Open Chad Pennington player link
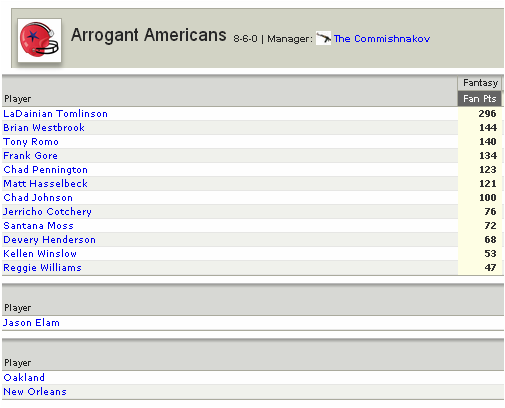The height and width of the screenshot is (408, 505). pyautogui.click(x=45, y=170)
